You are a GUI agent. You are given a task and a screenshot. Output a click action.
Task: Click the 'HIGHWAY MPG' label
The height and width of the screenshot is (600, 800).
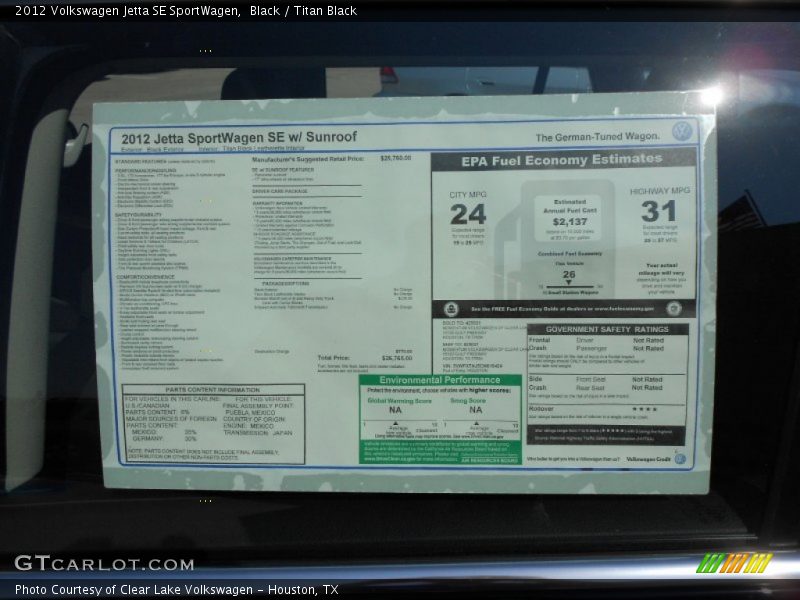(x=660, y=191)
